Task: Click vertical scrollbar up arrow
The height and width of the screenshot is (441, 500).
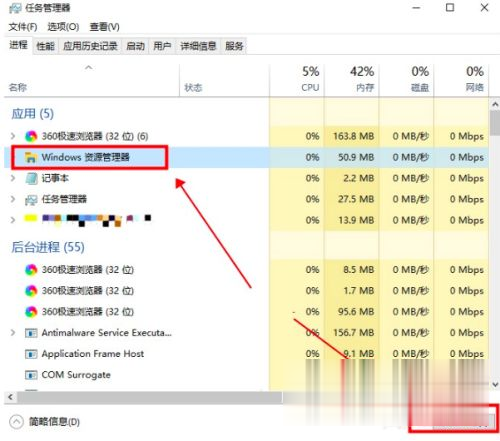Action: pos(495,105)
